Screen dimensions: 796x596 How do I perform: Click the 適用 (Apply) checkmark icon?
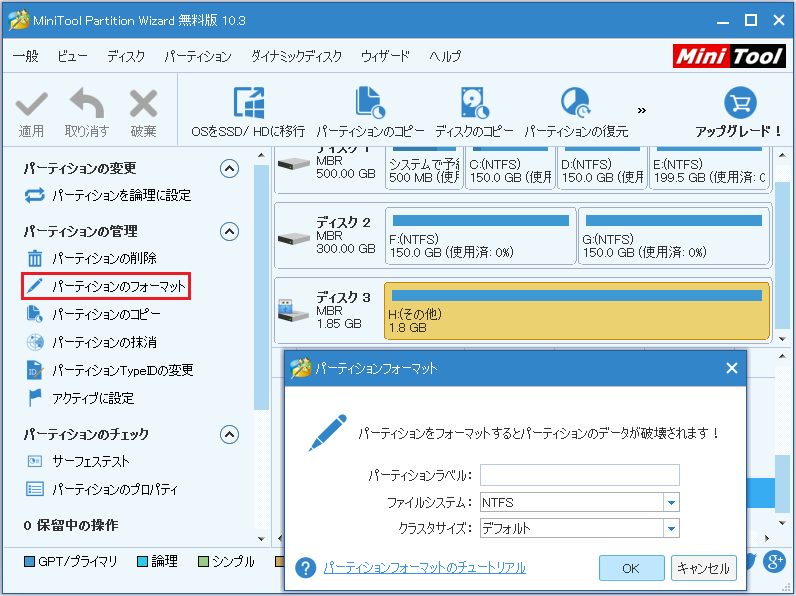(x=31, y=104)
